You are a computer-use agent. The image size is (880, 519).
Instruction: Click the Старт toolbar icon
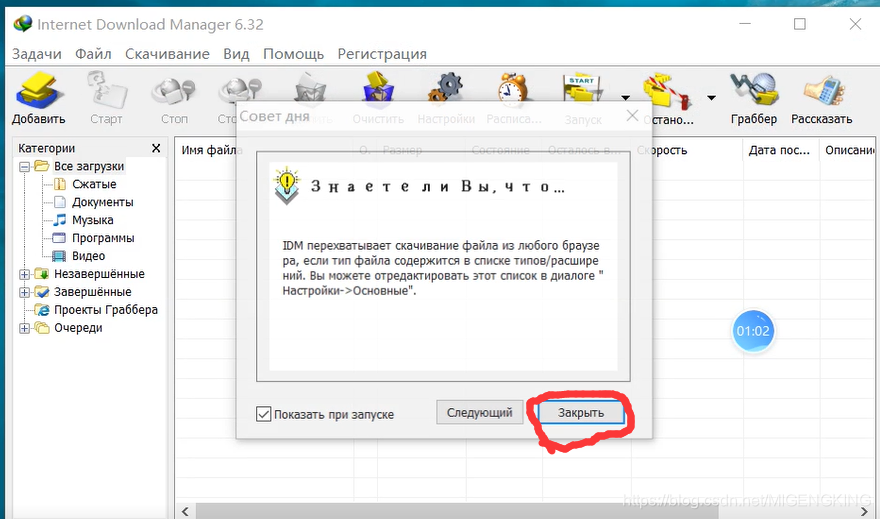(107, 90)
